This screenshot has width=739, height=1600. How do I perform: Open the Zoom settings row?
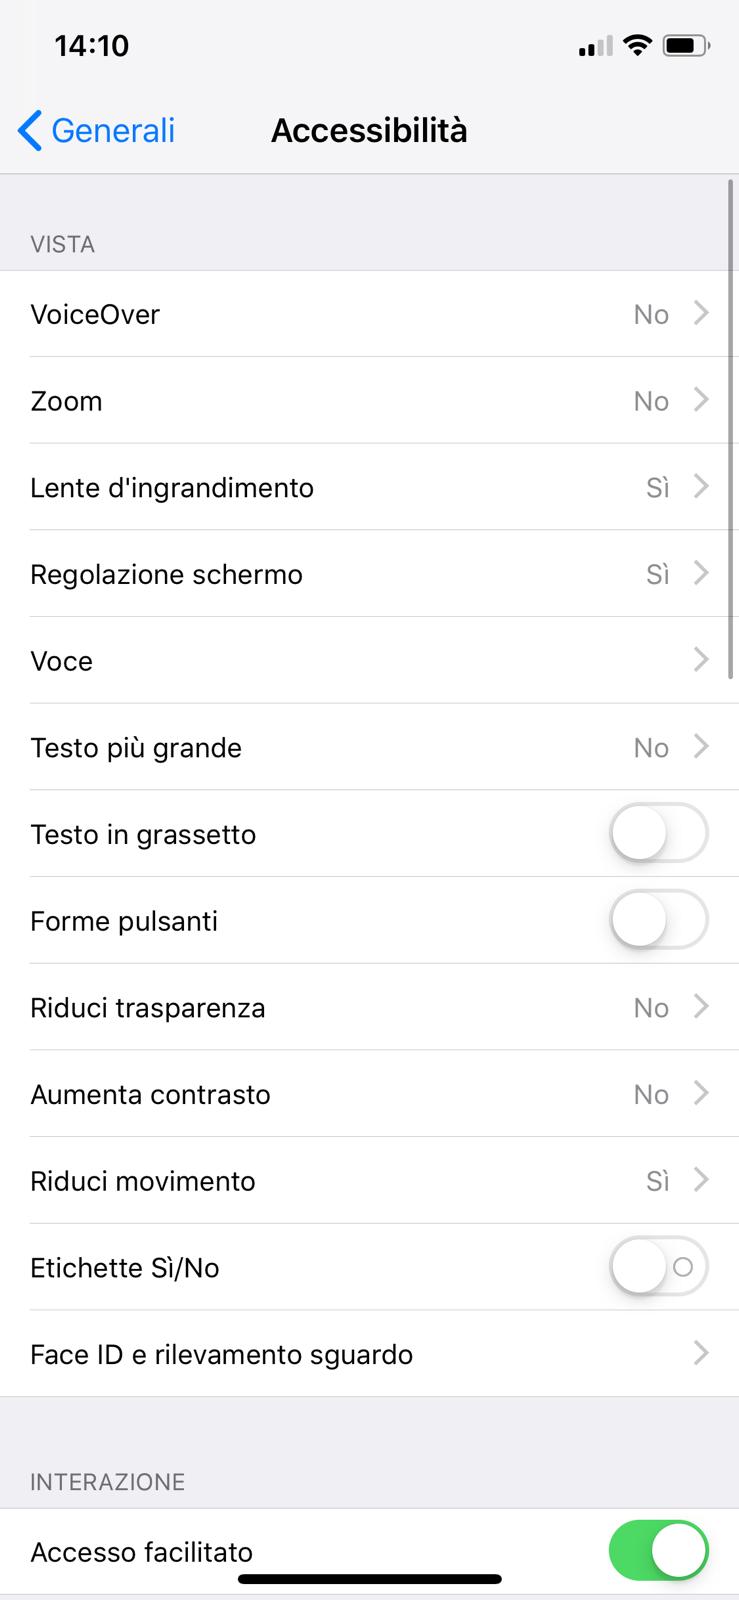pos(369,400)
